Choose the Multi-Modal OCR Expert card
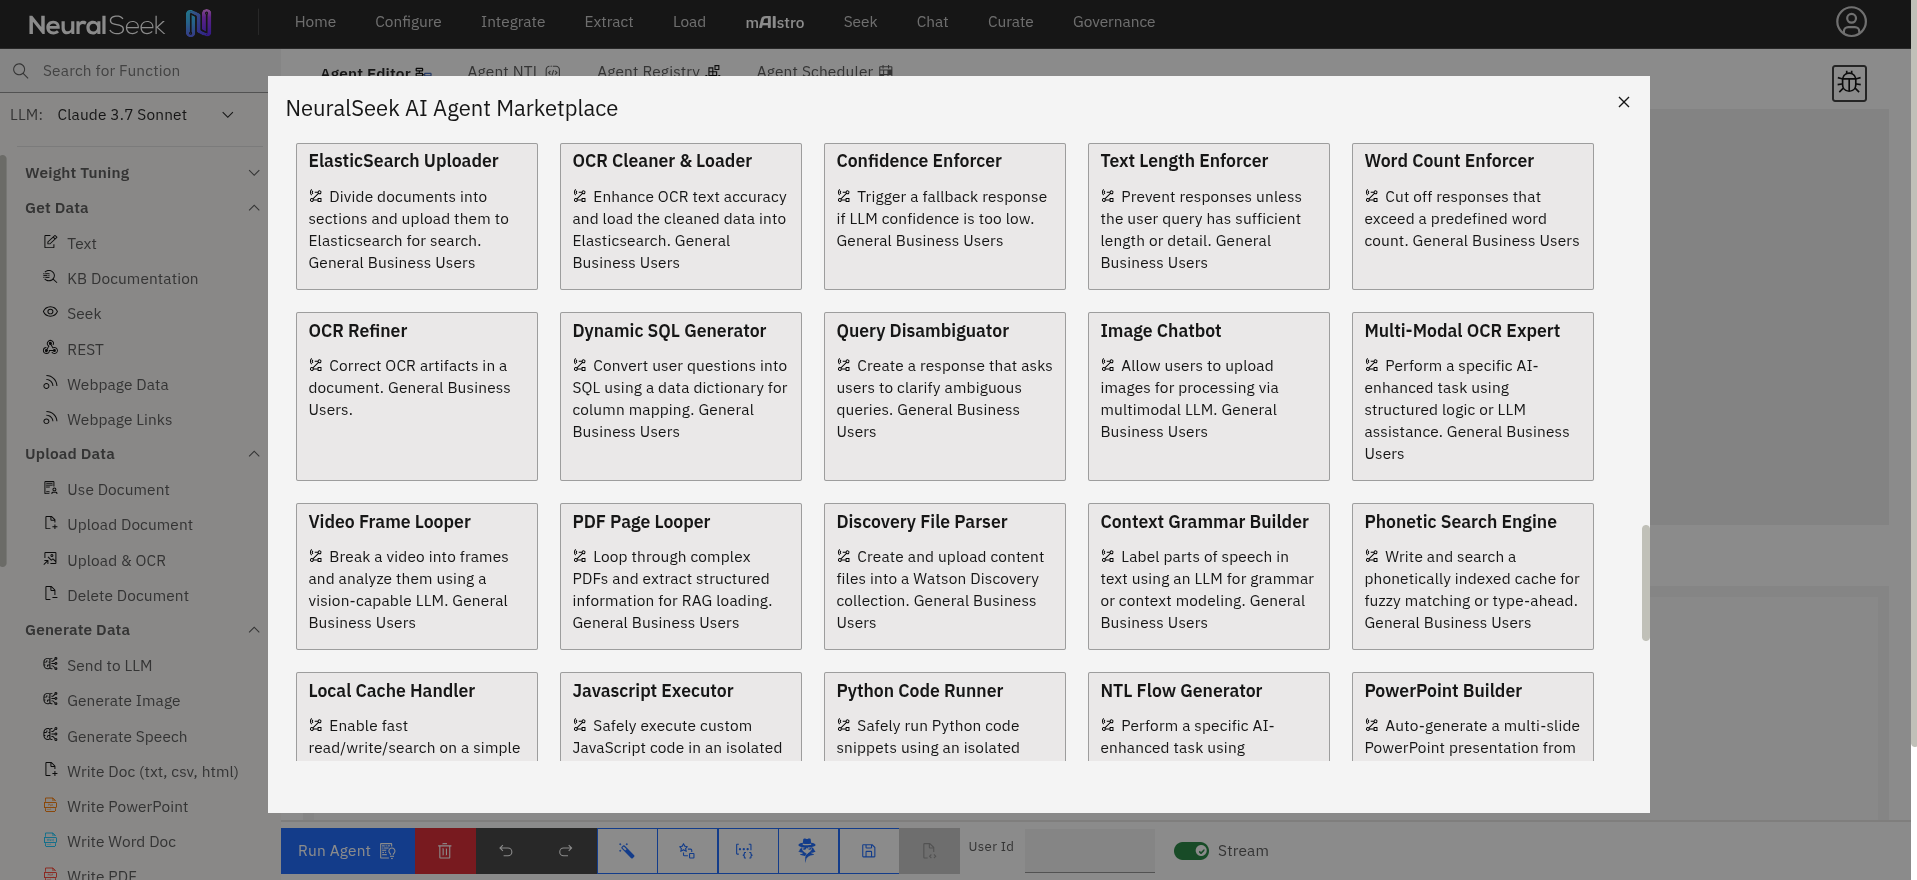The width and height of the screenshot is (1917, 880). point(1473,396)
